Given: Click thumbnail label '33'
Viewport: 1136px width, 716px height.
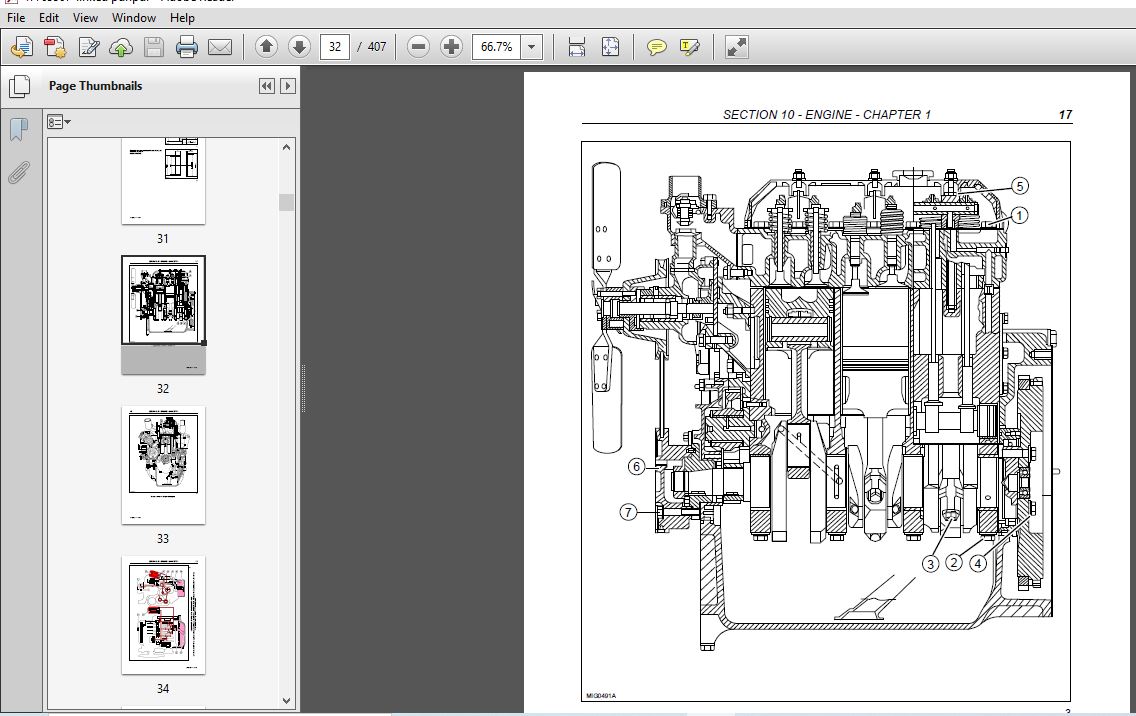Looking at the screenshot, I should click(x=163, y=538).
